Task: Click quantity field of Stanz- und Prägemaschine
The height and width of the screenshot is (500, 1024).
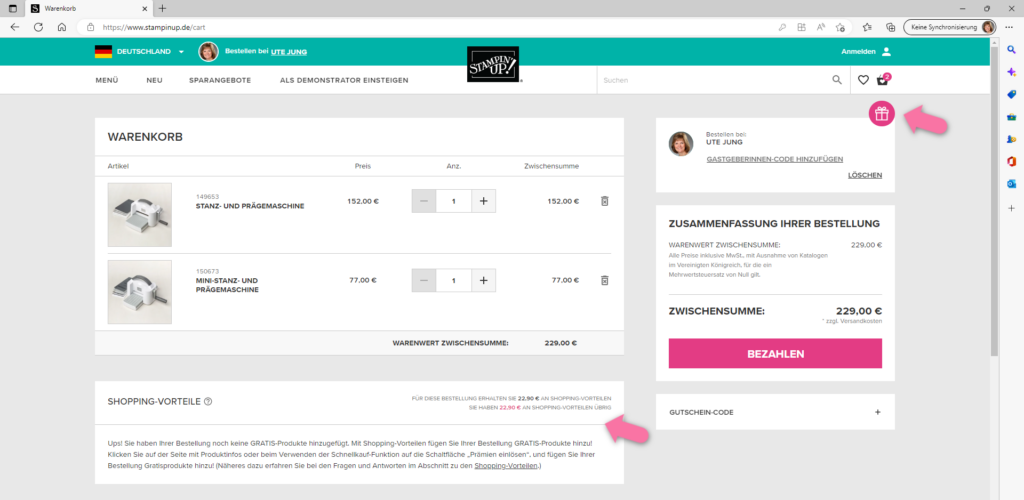Action: 454,201
